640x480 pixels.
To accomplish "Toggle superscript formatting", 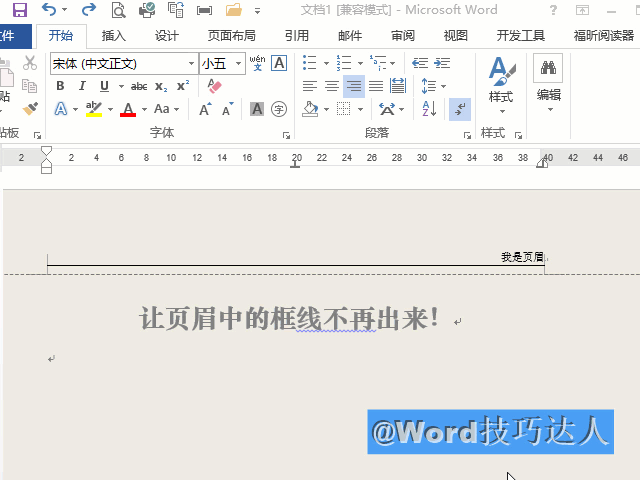I will 182,86.
